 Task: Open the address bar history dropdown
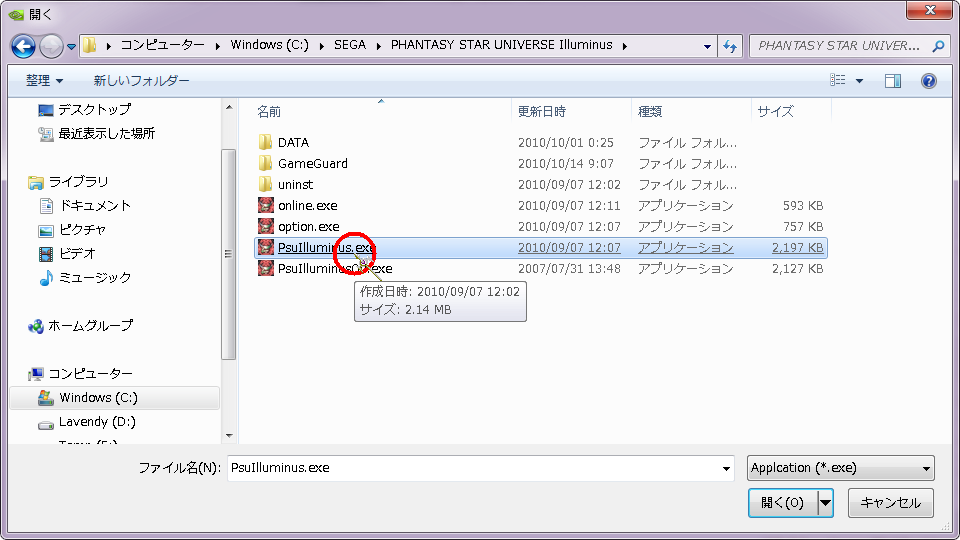(x=707, y=46)
